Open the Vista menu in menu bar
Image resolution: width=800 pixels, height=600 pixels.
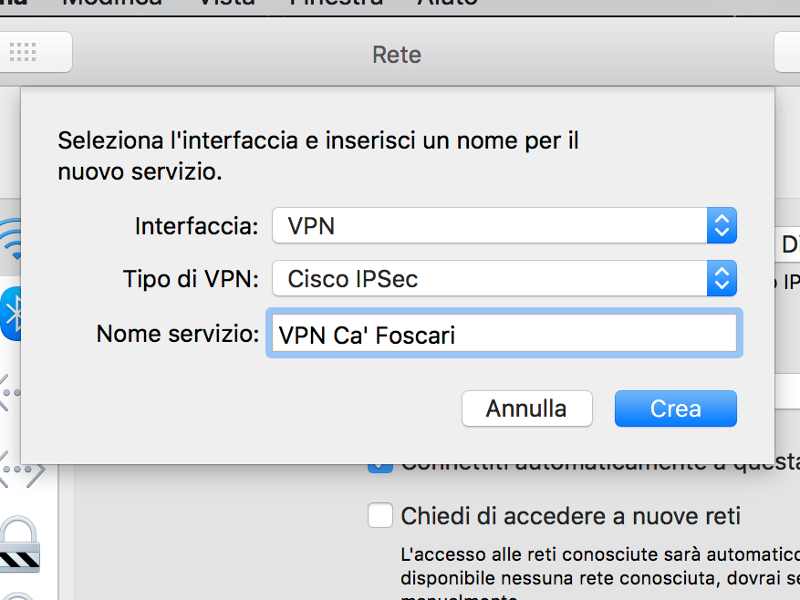pyautogui.click(x=227, y=3)
